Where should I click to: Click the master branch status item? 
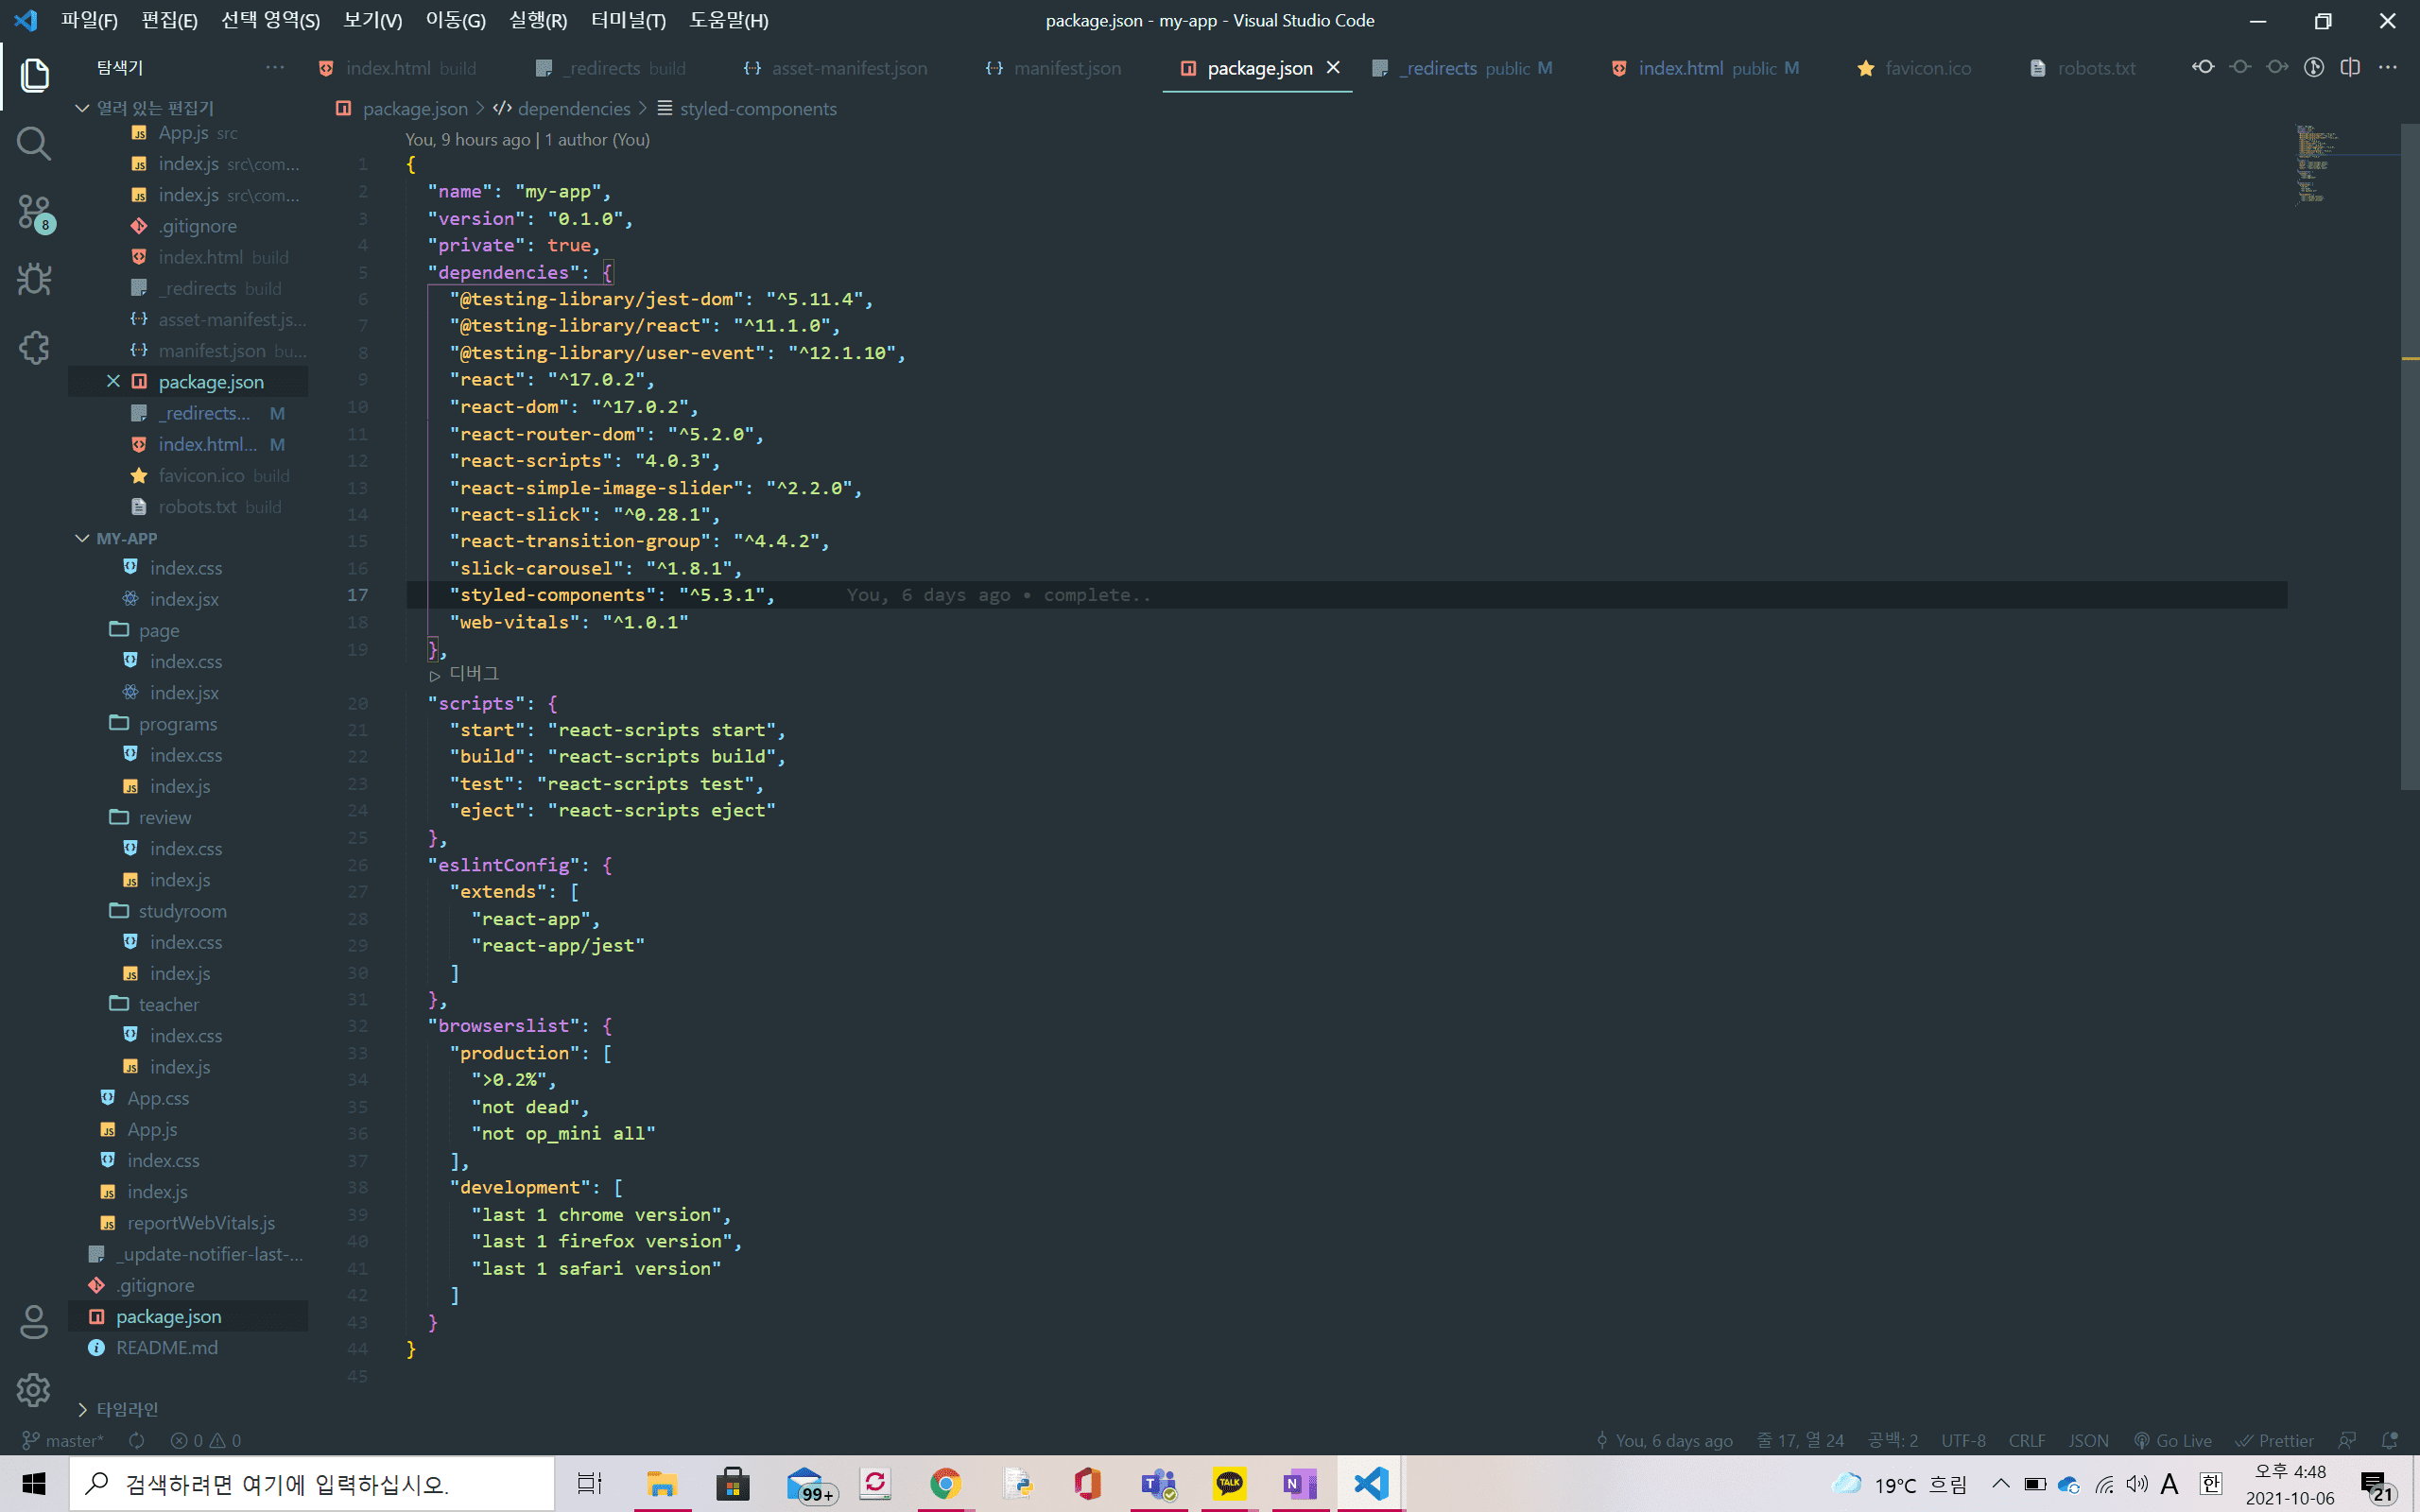[63, 1440]
